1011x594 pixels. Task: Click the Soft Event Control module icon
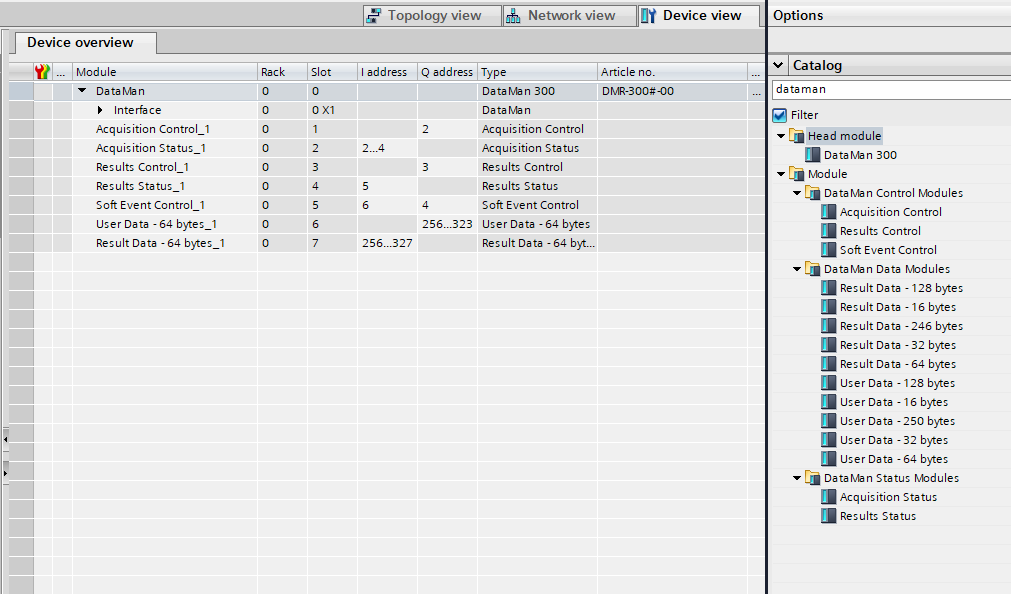828,250
